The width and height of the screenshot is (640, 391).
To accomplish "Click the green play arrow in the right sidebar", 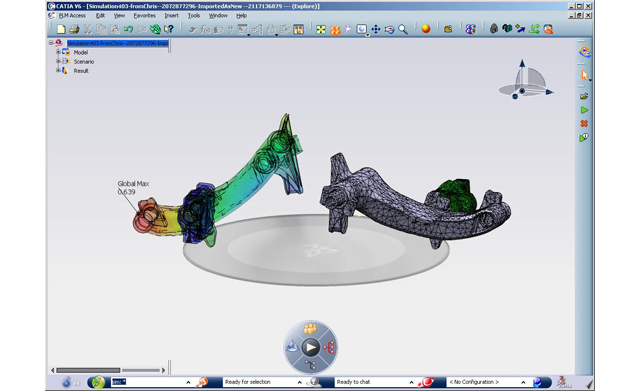I will (x=584, y=110).
